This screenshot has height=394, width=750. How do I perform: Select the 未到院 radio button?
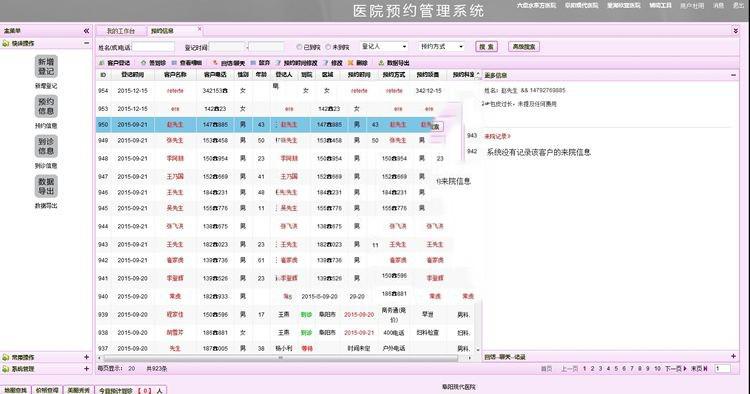(x=328, y=47)
